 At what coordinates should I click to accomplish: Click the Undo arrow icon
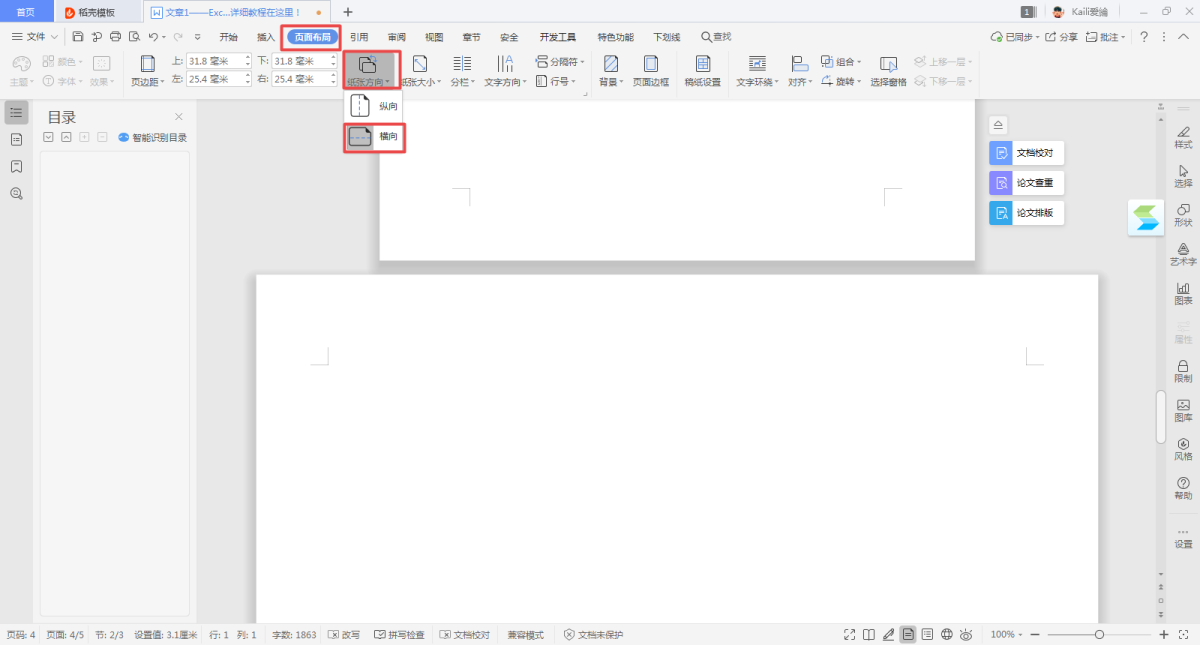coord(152,37)
